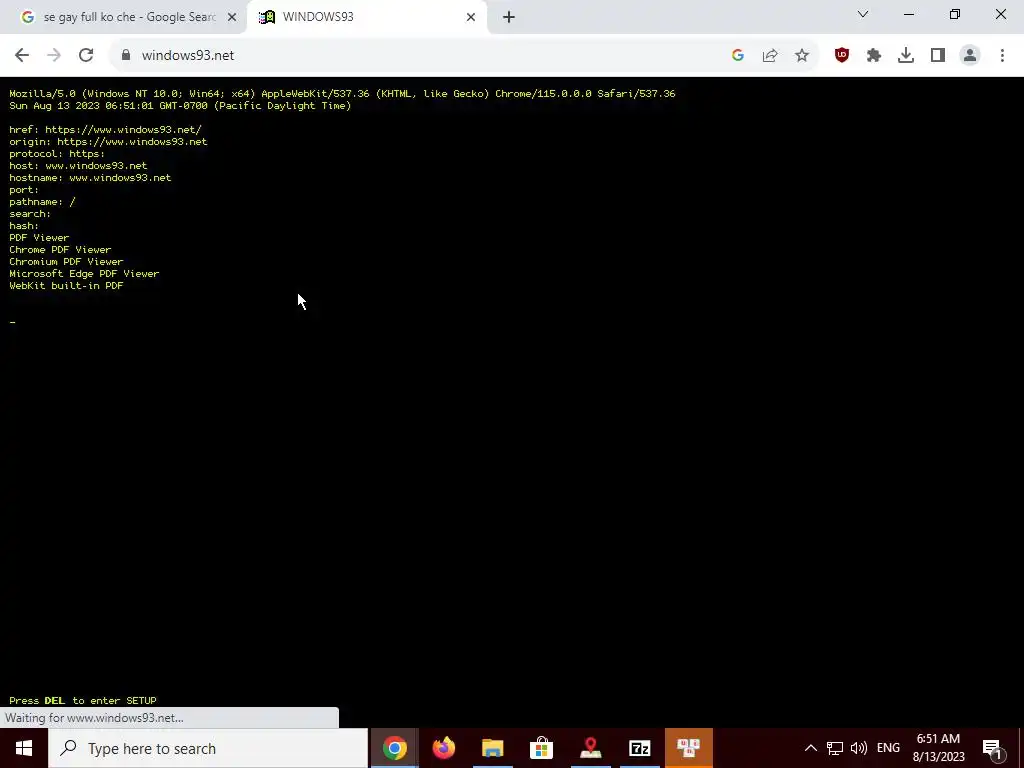Click the 'WebKit built-in PDF' text
This screenshot has height=768, width=1024.
tap(66, 285)
